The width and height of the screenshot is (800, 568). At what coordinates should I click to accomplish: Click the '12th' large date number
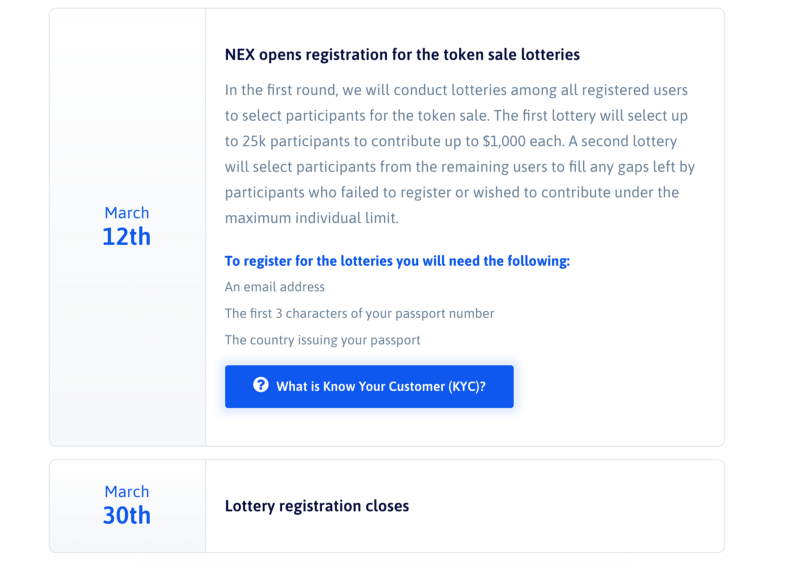click(127, 237)
